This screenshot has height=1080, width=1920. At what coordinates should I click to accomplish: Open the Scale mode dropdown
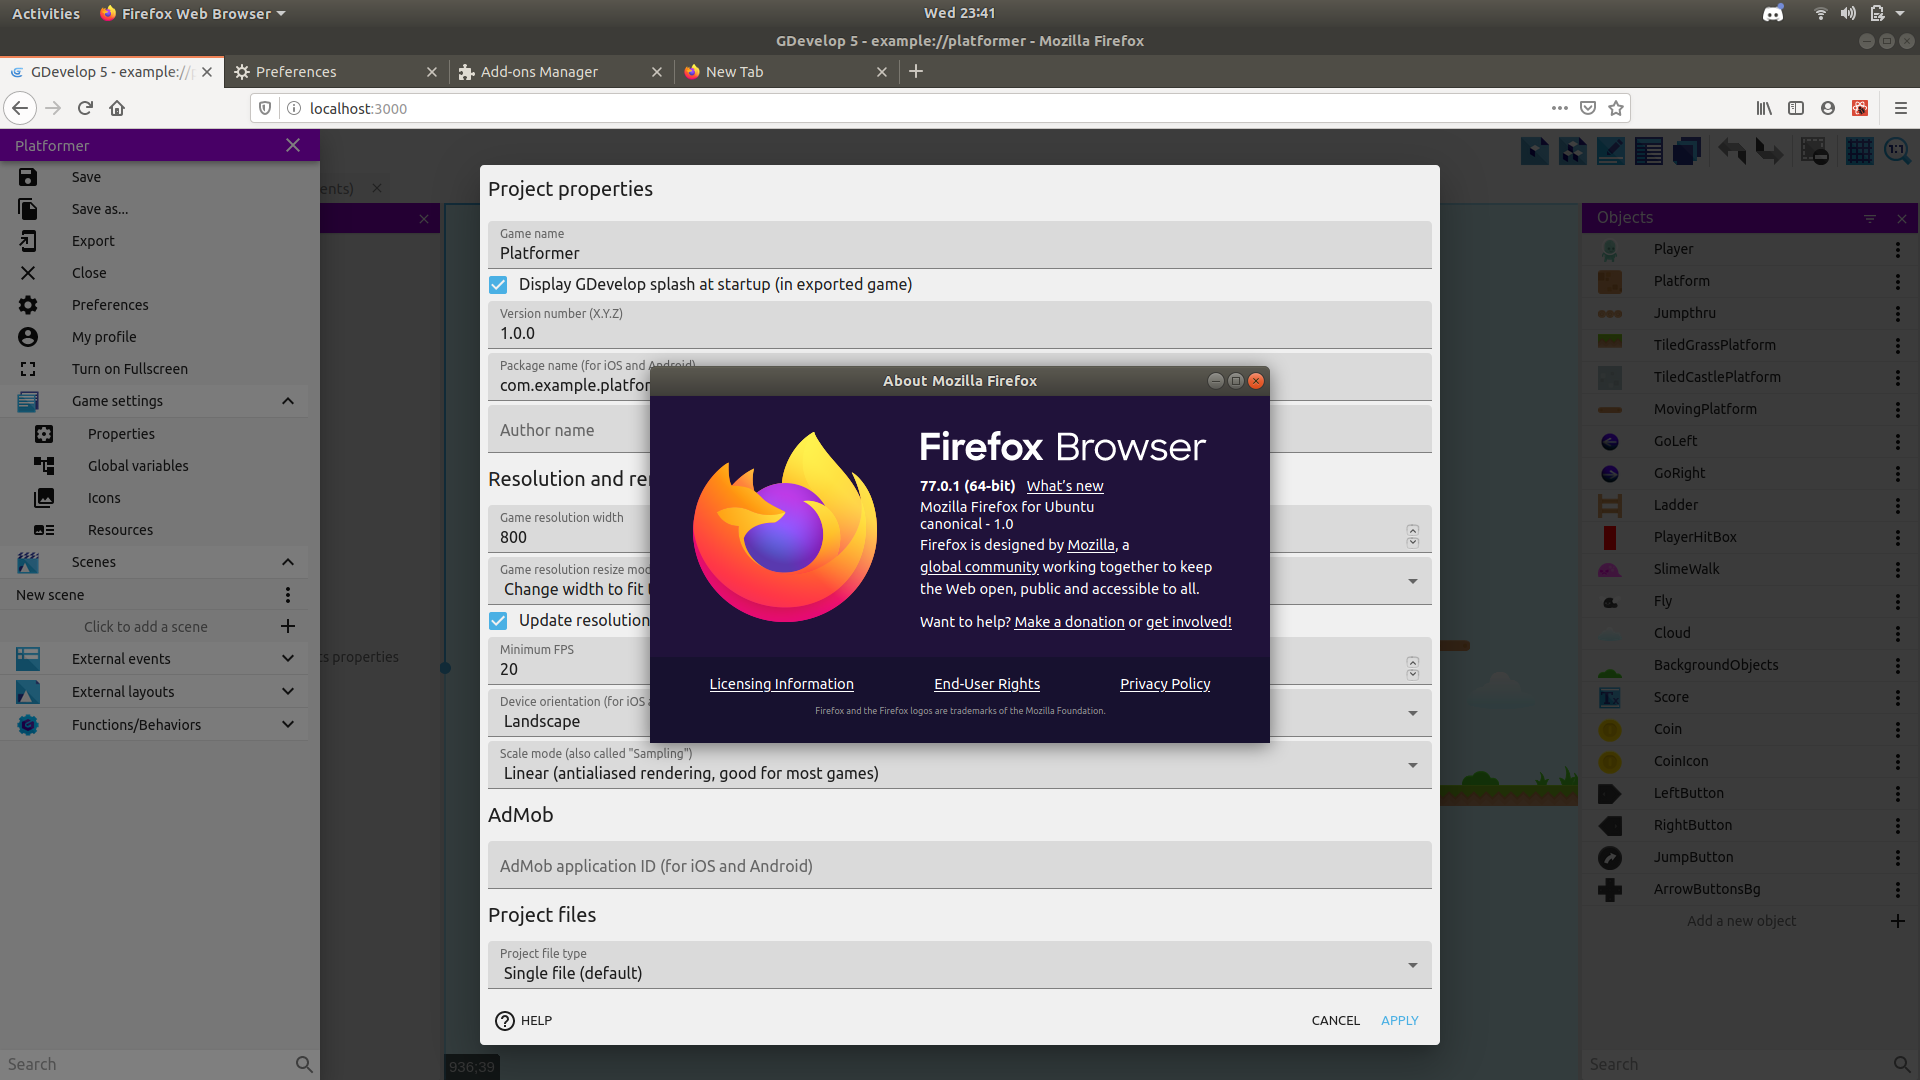[1412, 764]
